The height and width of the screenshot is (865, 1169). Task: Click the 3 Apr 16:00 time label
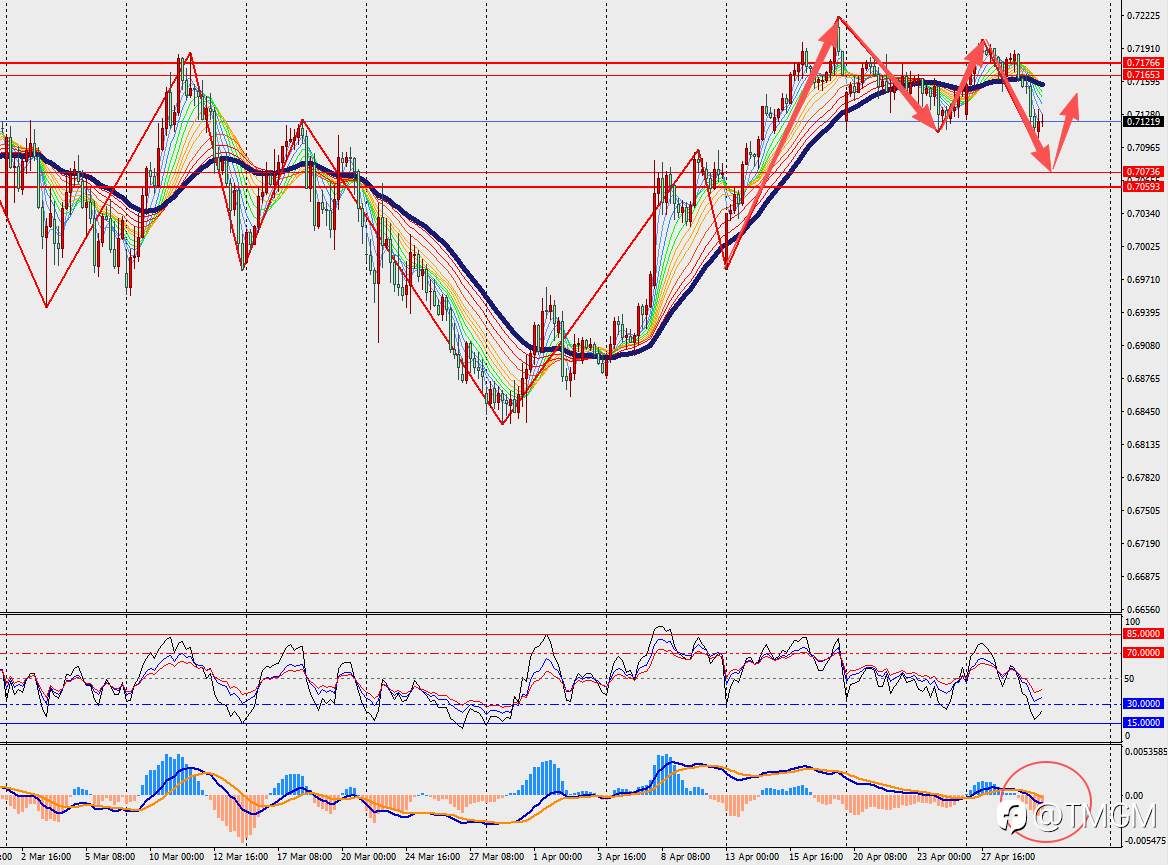pyautogui.click(x=622, y=857)
